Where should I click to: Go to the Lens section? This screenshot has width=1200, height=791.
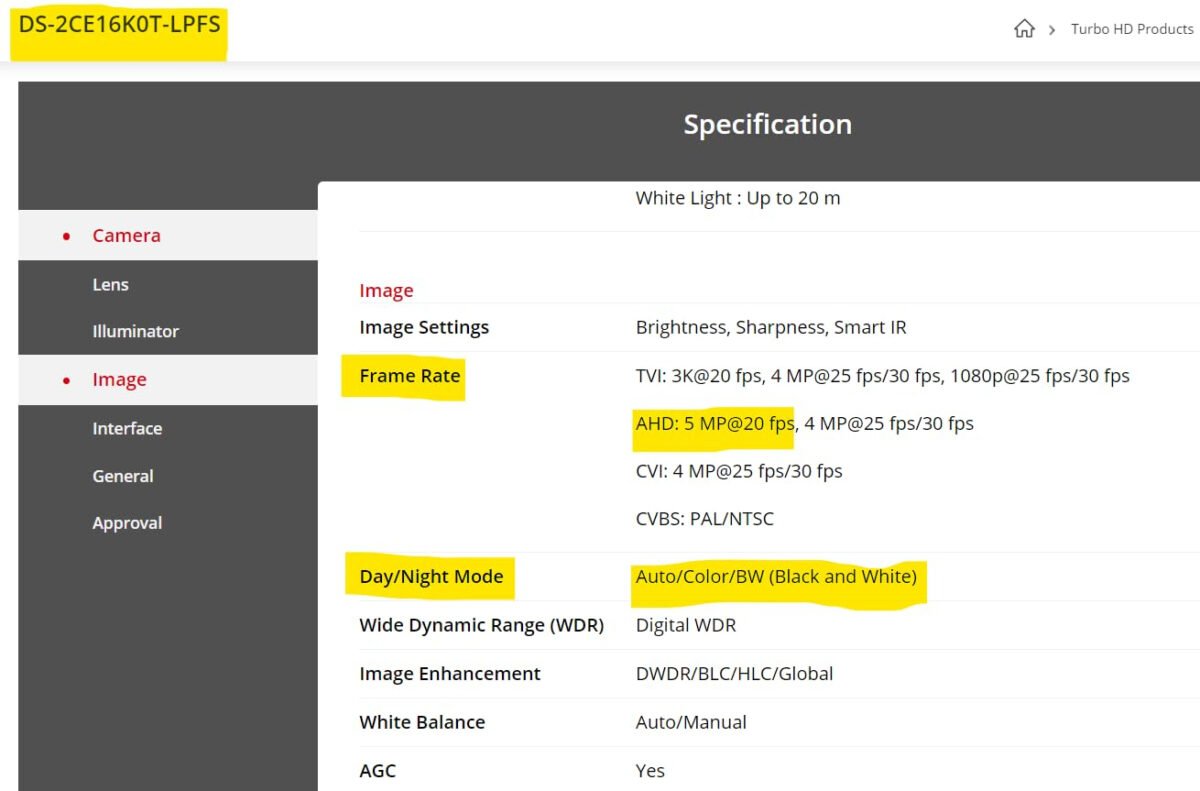pyautogui.click(x=110, y=285)
